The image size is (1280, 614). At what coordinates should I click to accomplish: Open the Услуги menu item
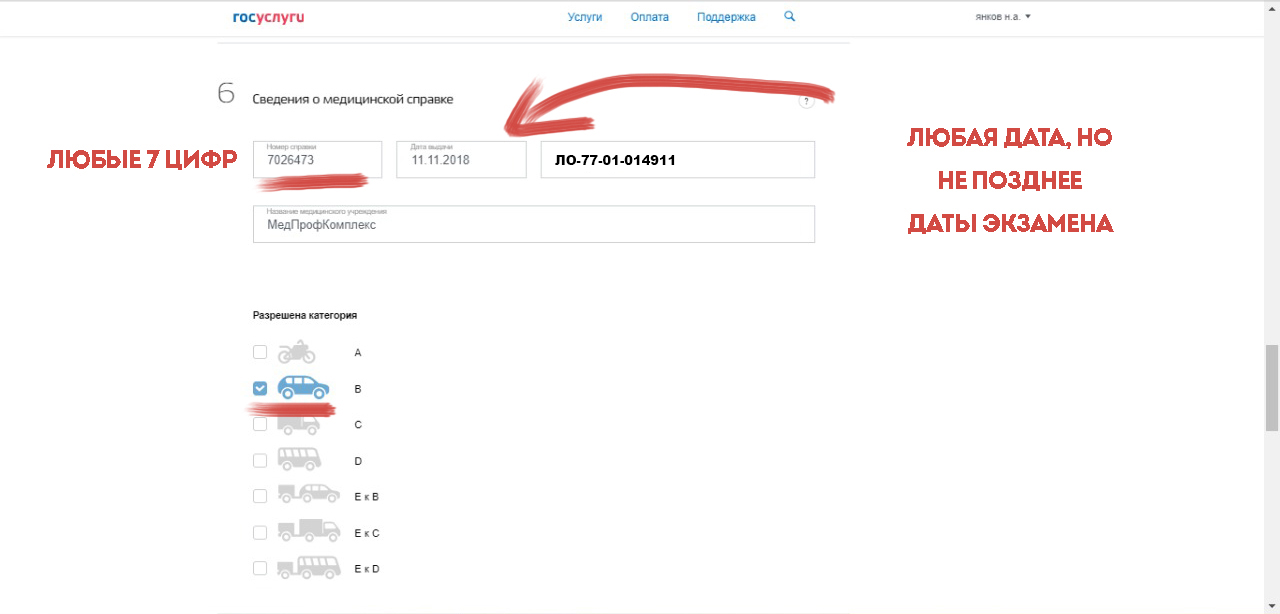pyautogui.click(x=585, y=17)
